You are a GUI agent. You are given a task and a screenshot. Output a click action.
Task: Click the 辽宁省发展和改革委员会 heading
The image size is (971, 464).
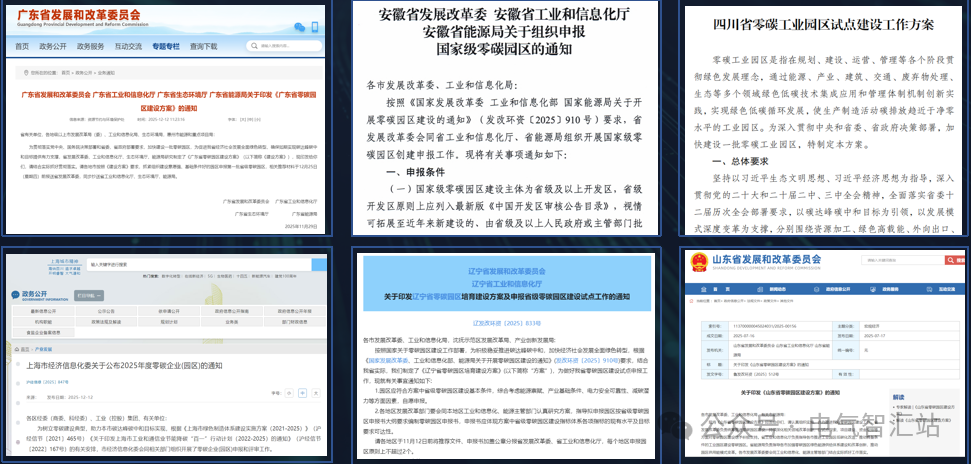click(x=507, y=271)
